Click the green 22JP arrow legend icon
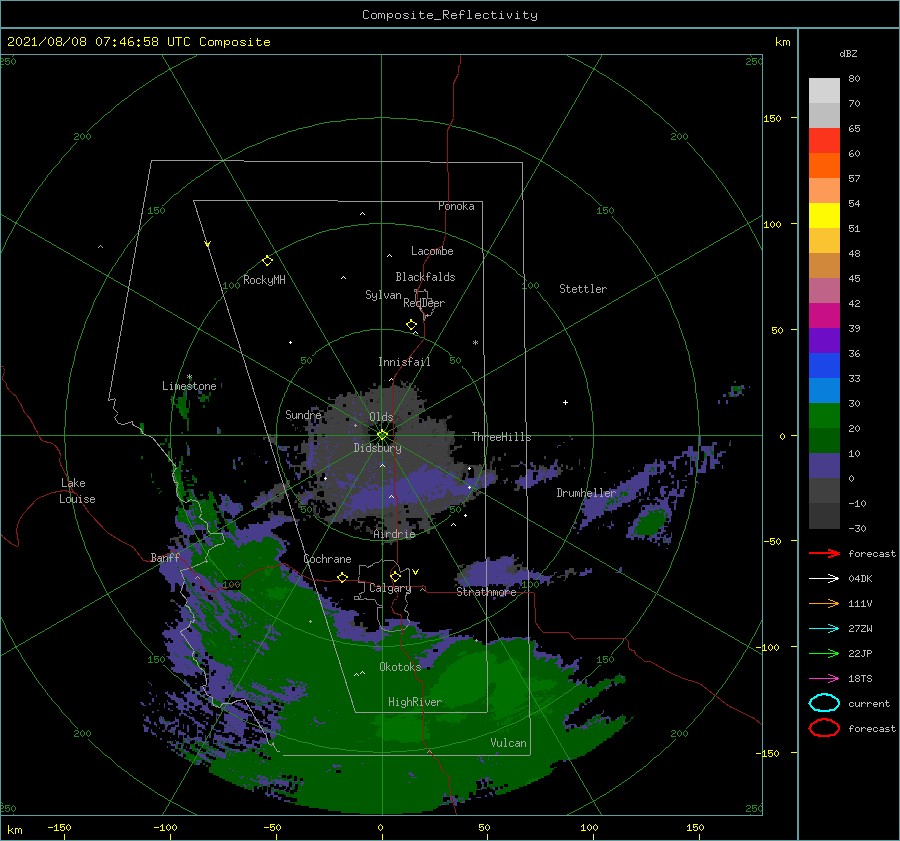Image resolution: width=900 pixels, height=841 pixels. click(x=824, y=653)
